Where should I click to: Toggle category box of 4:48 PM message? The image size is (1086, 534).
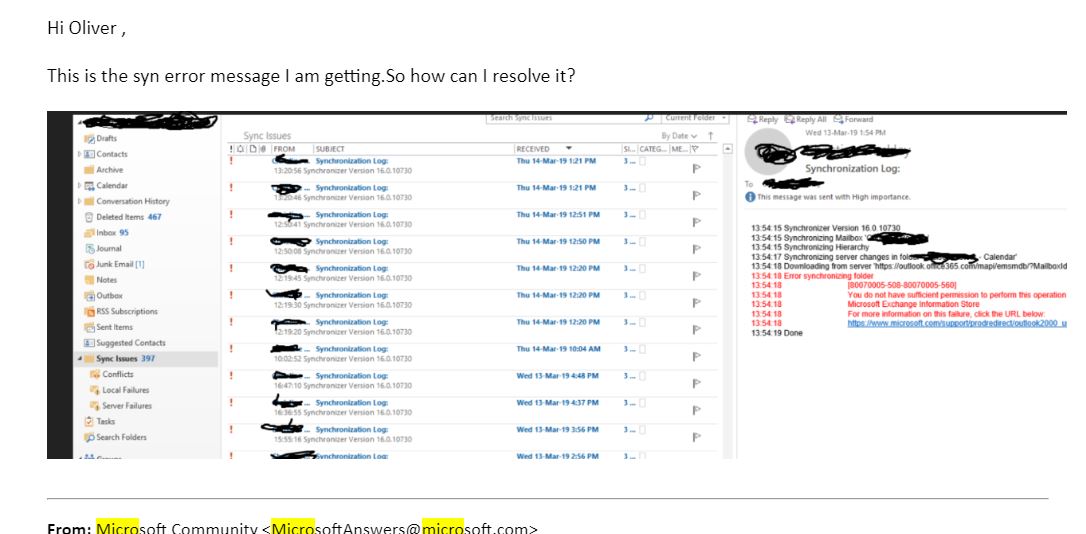(642, 376)
